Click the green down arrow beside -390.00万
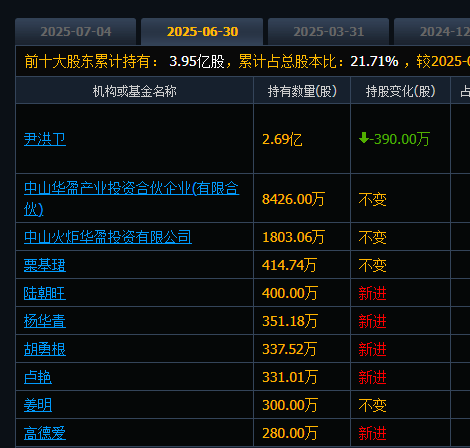 click(x=364, y=138)
